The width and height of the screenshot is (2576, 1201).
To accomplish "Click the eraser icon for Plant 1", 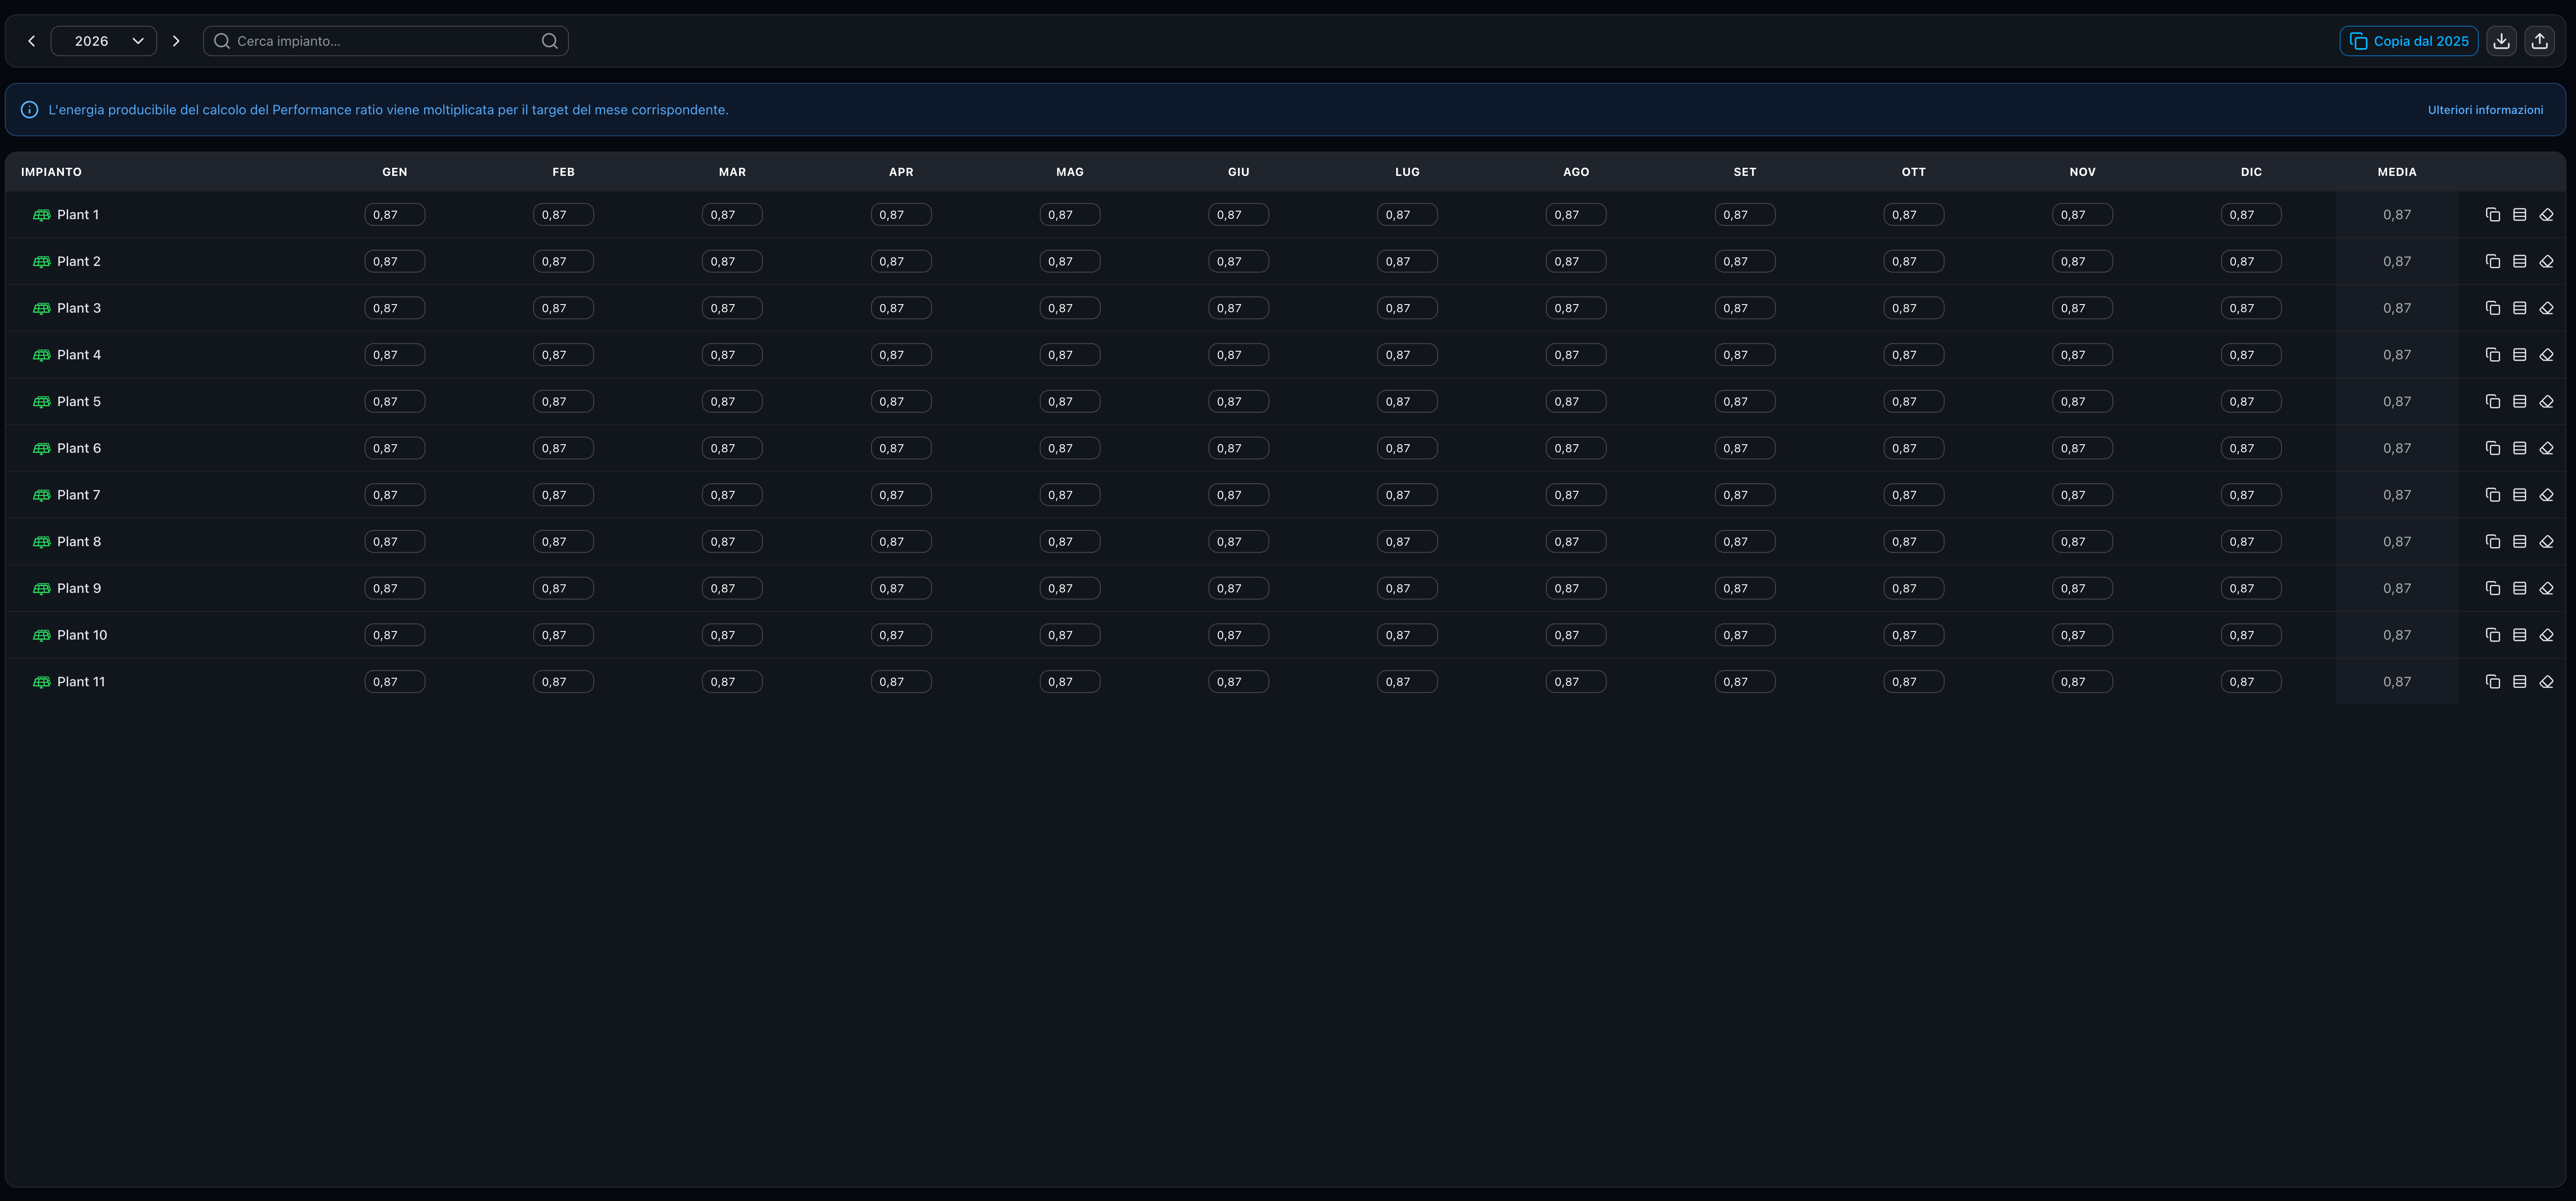I will point(2546,215).
